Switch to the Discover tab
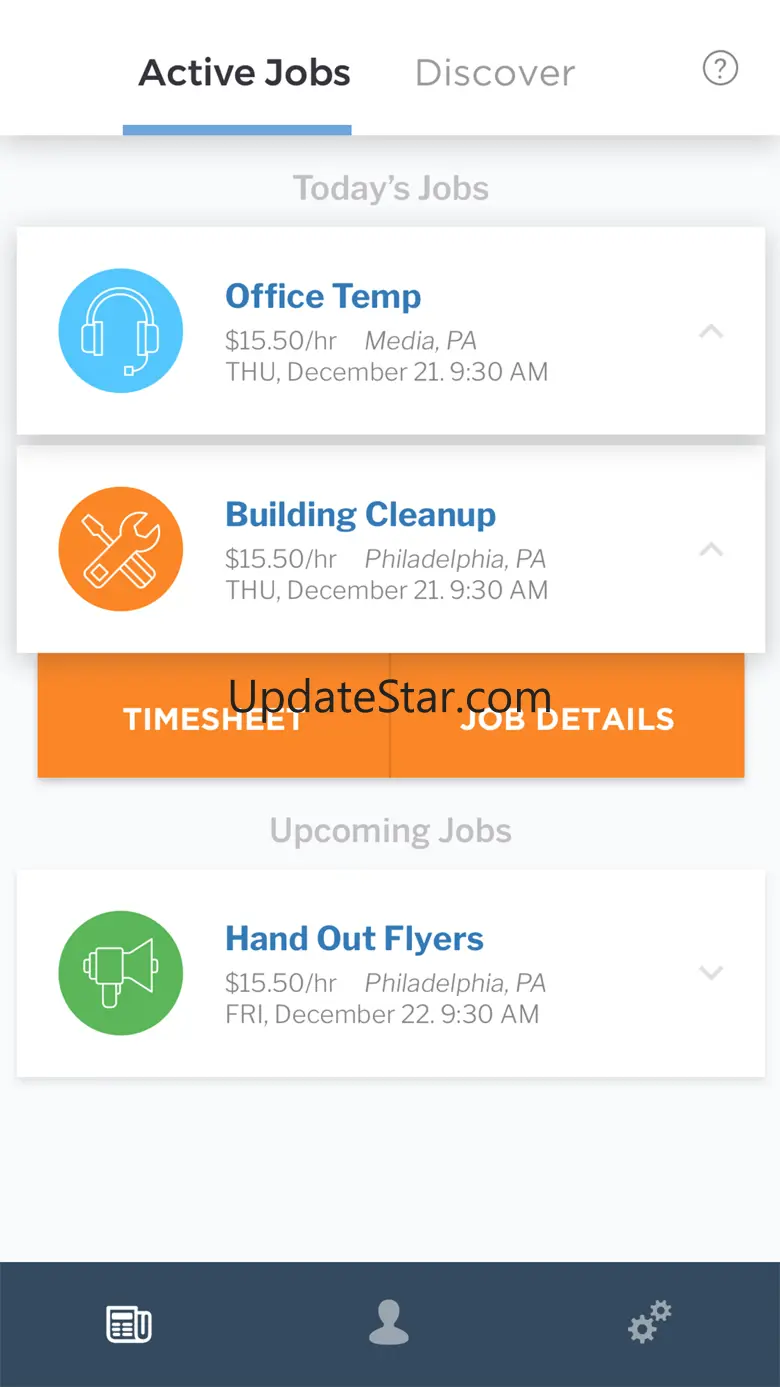780x1387 pixels. 495,73
